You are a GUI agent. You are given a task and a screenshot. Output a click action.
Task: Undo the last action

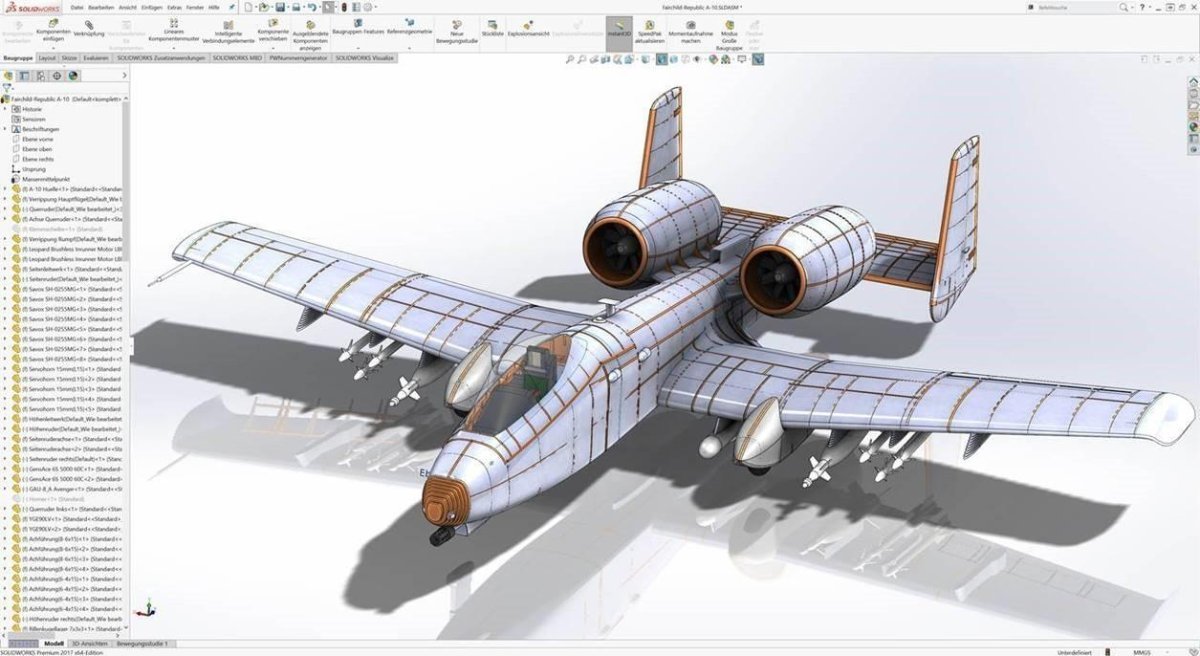pyautogui.click(x=313, y=7)
